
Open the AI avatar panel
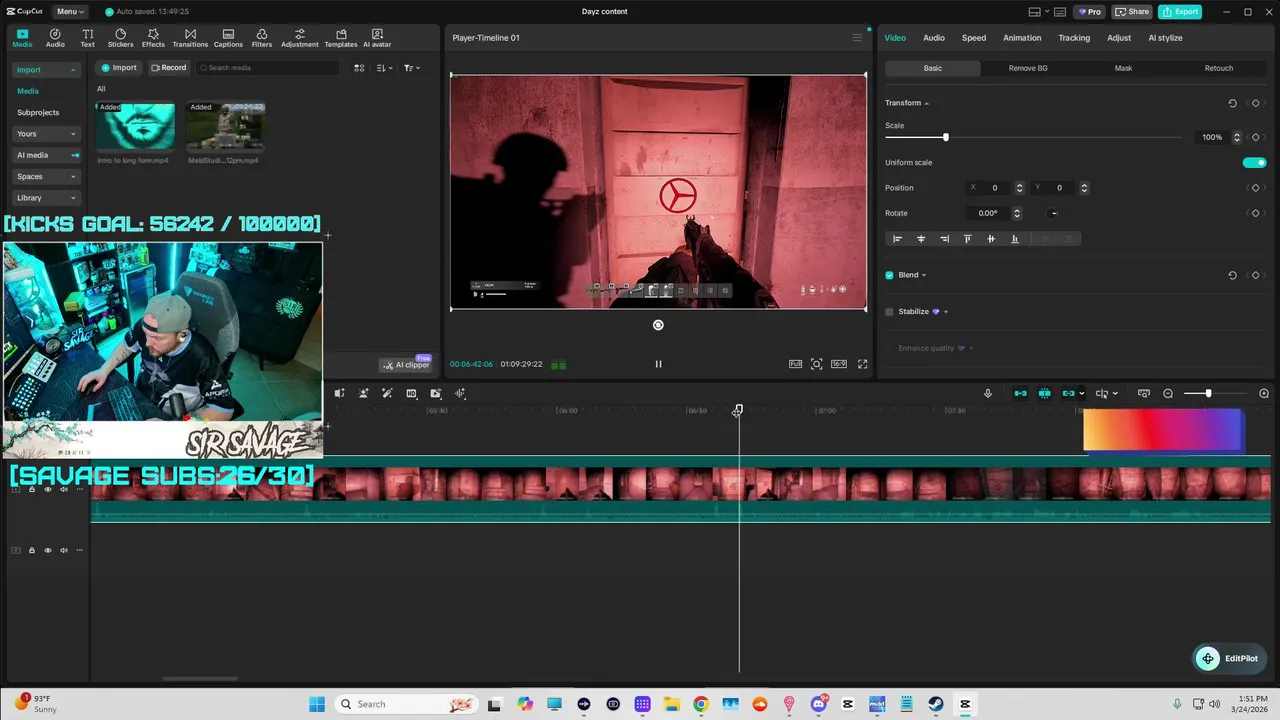(377, 38)
